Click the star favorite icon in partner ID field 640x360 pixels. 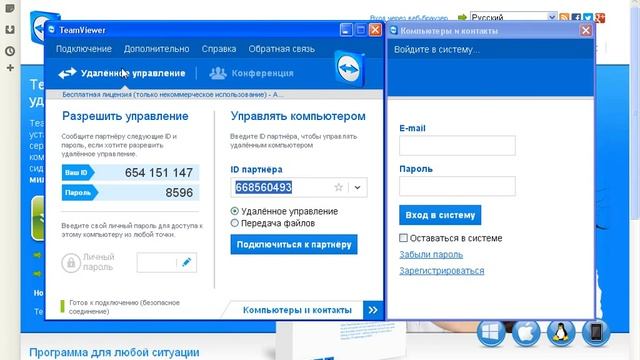(338, 187)
